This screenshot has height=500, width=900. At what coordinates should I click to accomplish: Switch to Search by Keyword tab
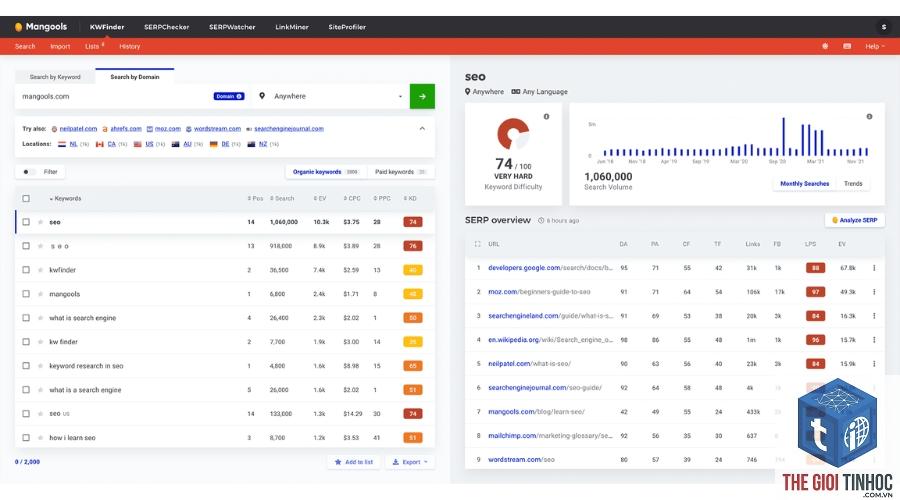click(x=55, y=77)
